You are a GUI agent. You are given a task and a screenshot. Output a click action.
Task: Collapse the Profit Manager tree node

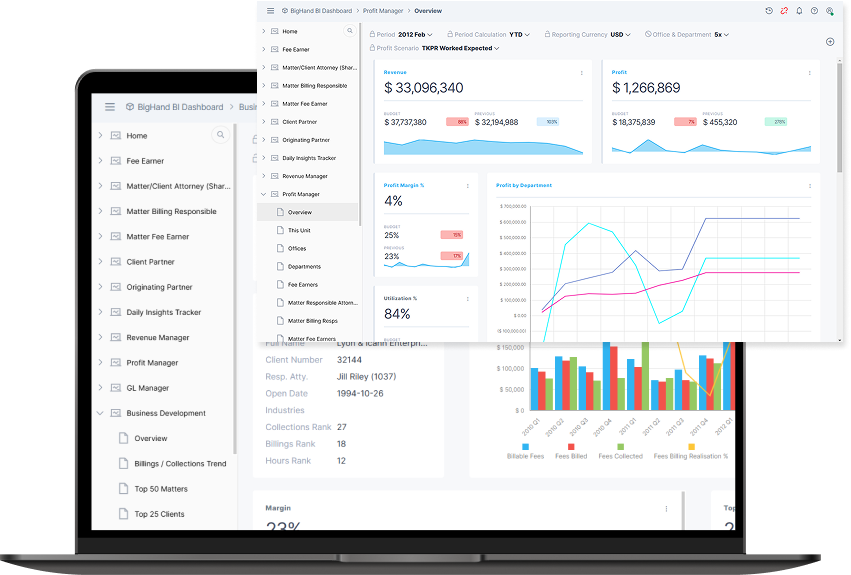tap(263, 194)
